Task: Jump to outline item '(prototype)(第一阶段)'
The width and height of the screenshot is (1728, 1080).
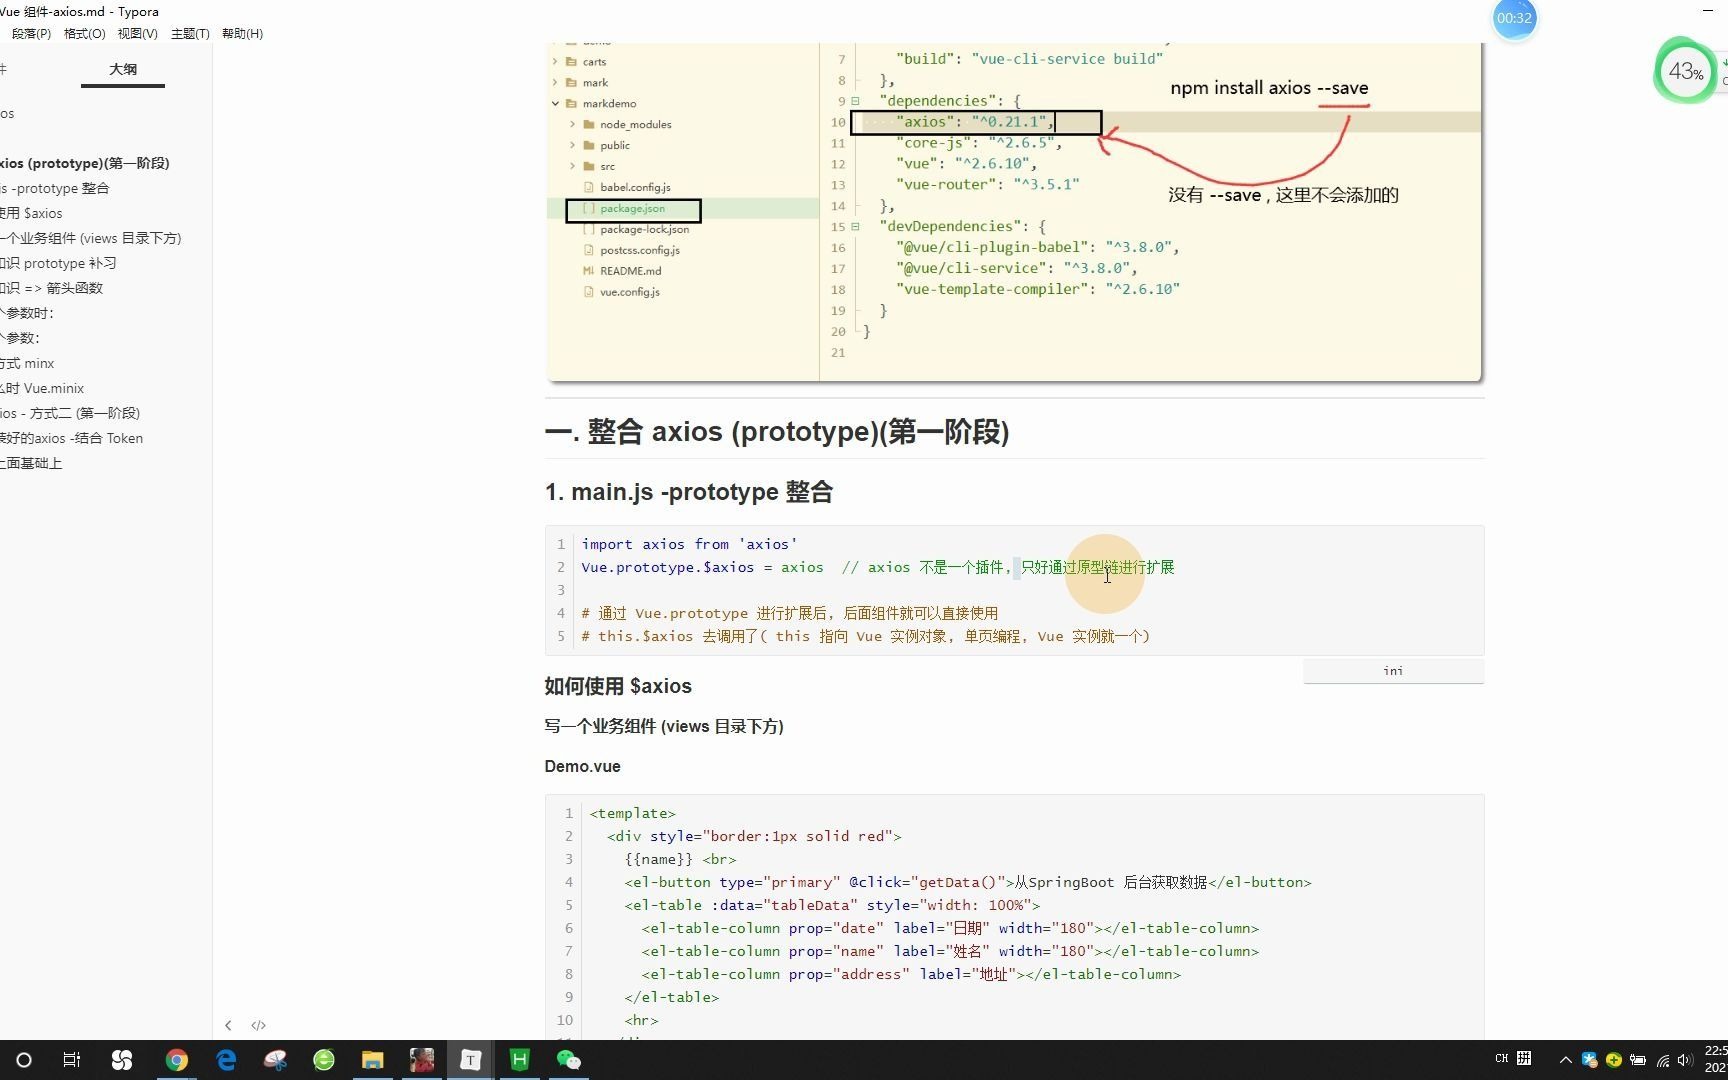Action: 85,163
